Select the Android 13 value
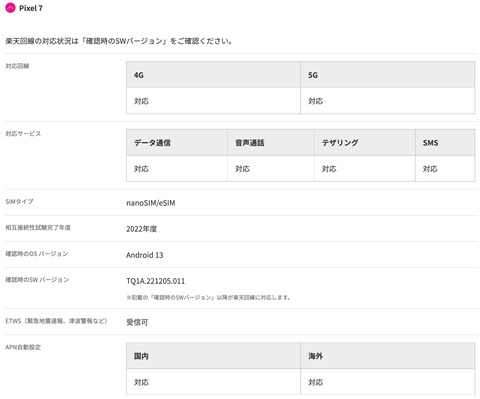 145,255
